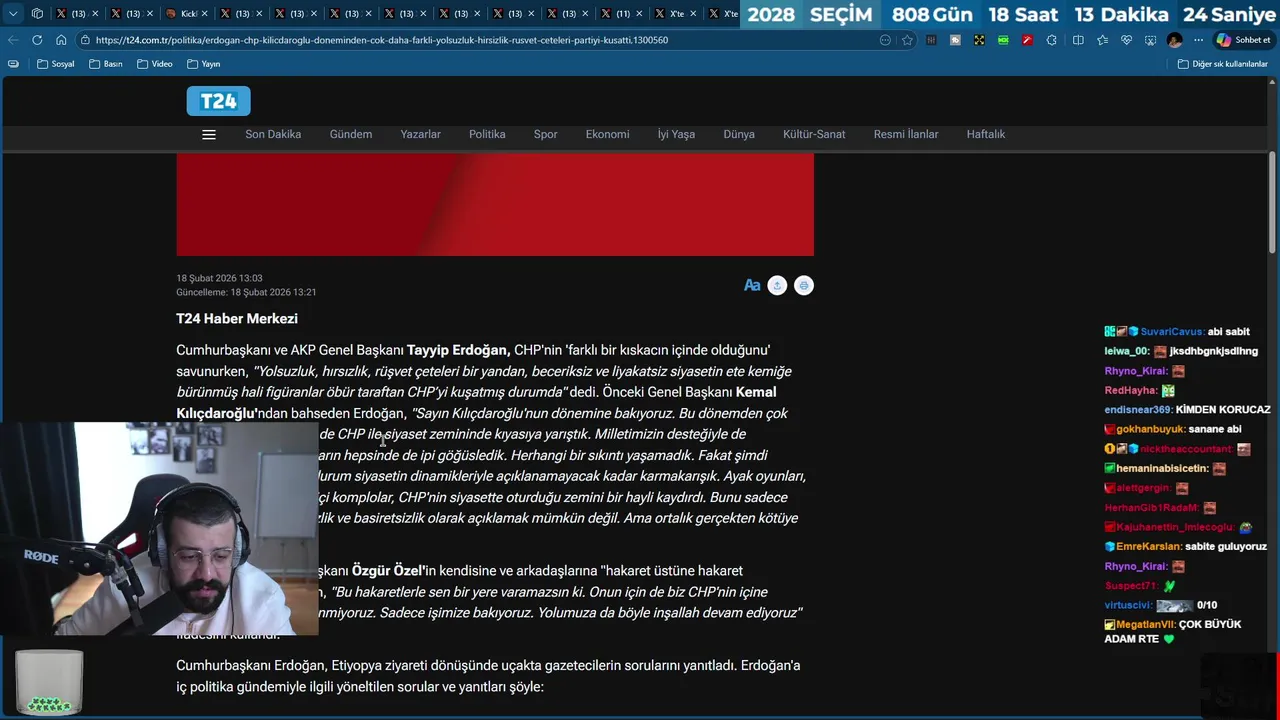
Task: Open Ekonomi section
Action: pos(608,134)
